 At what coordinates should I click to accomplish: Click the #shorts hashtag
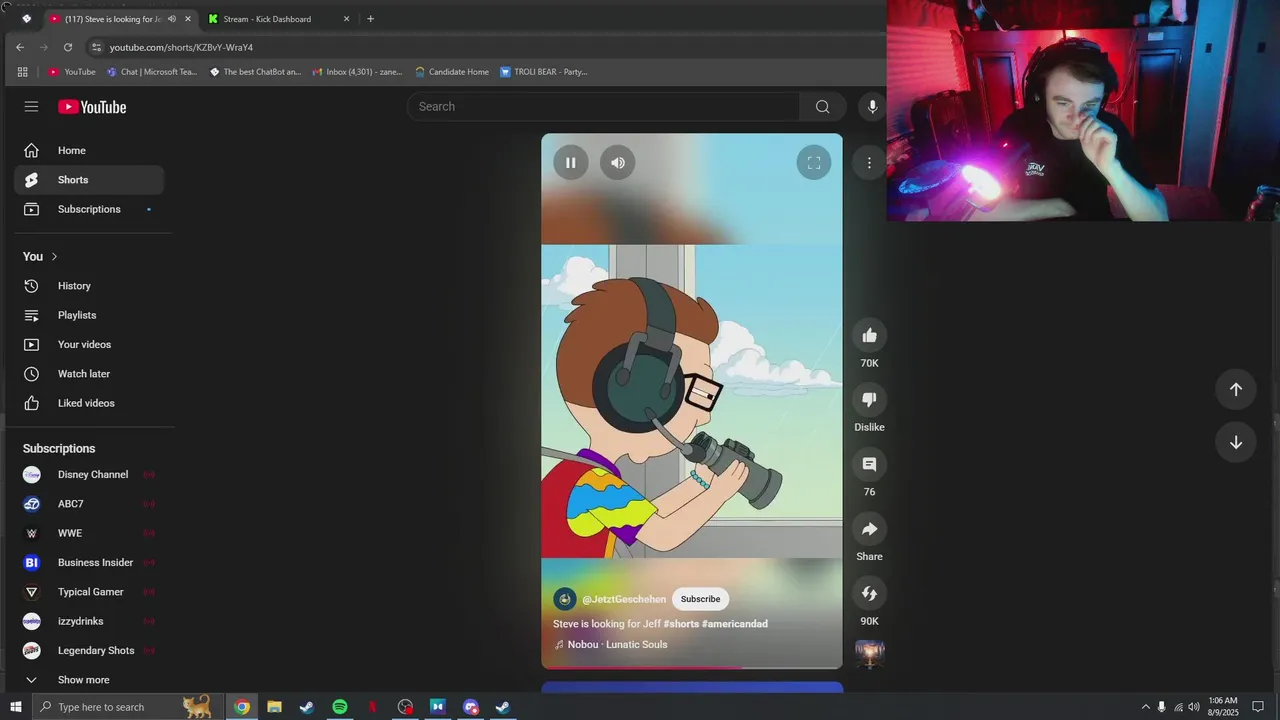point(681,624)
